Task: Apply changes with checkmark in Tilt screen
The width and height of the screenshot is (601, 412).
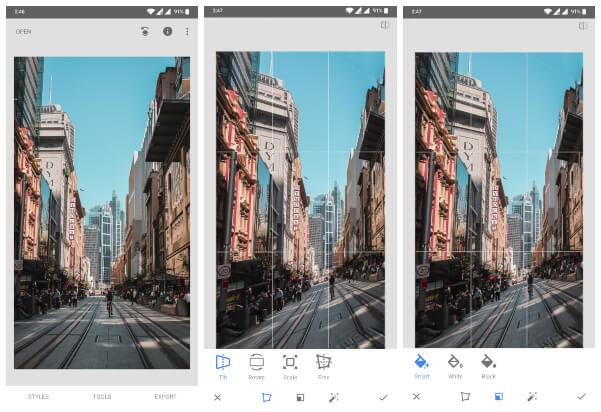Action: click(x=383, y=397)
